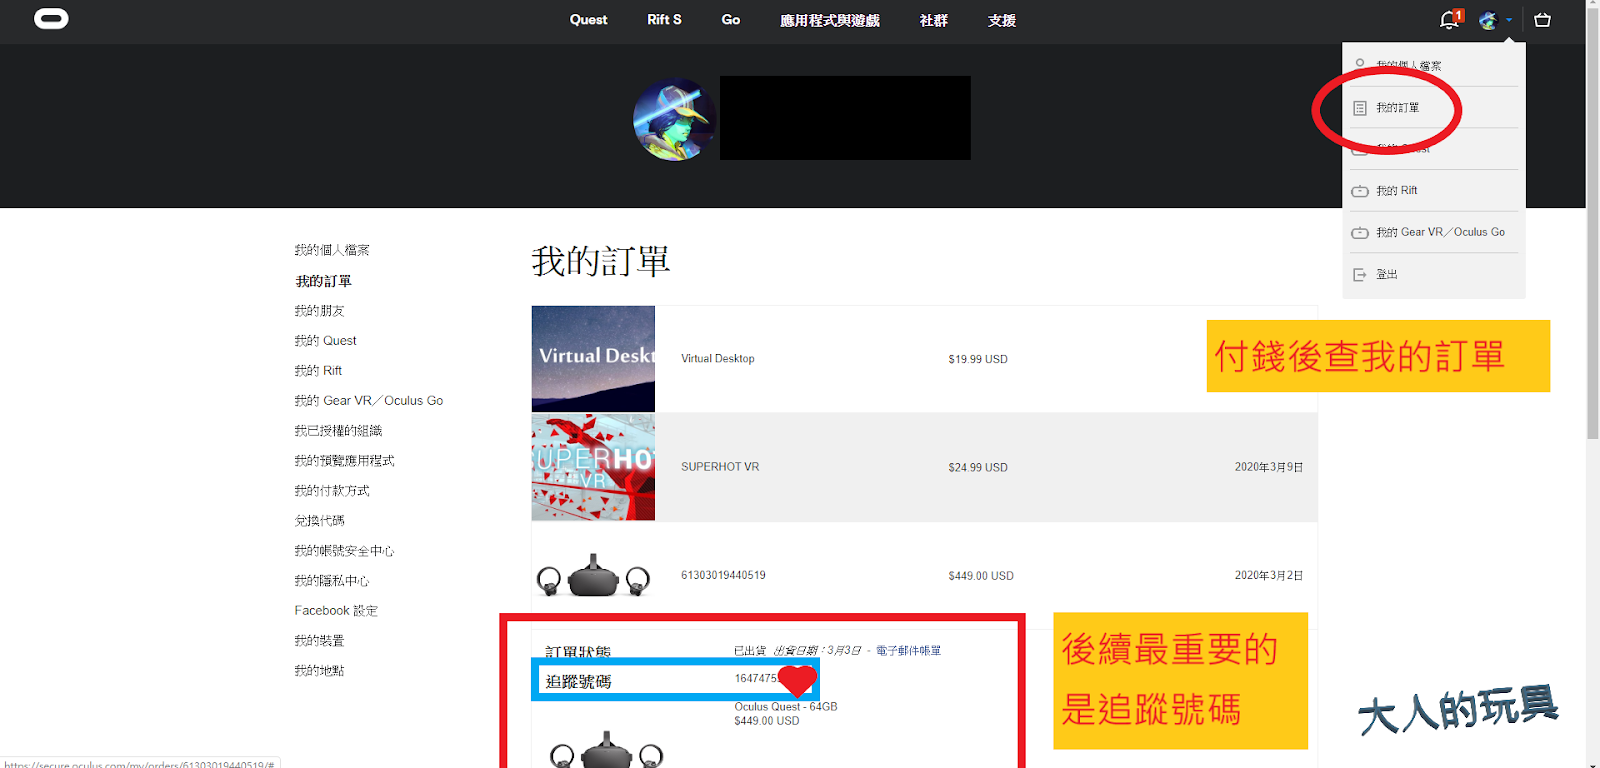Open Facebook 設定 in the sidebar
This screenshot has height=768, width=1600.
pos(336,611)
